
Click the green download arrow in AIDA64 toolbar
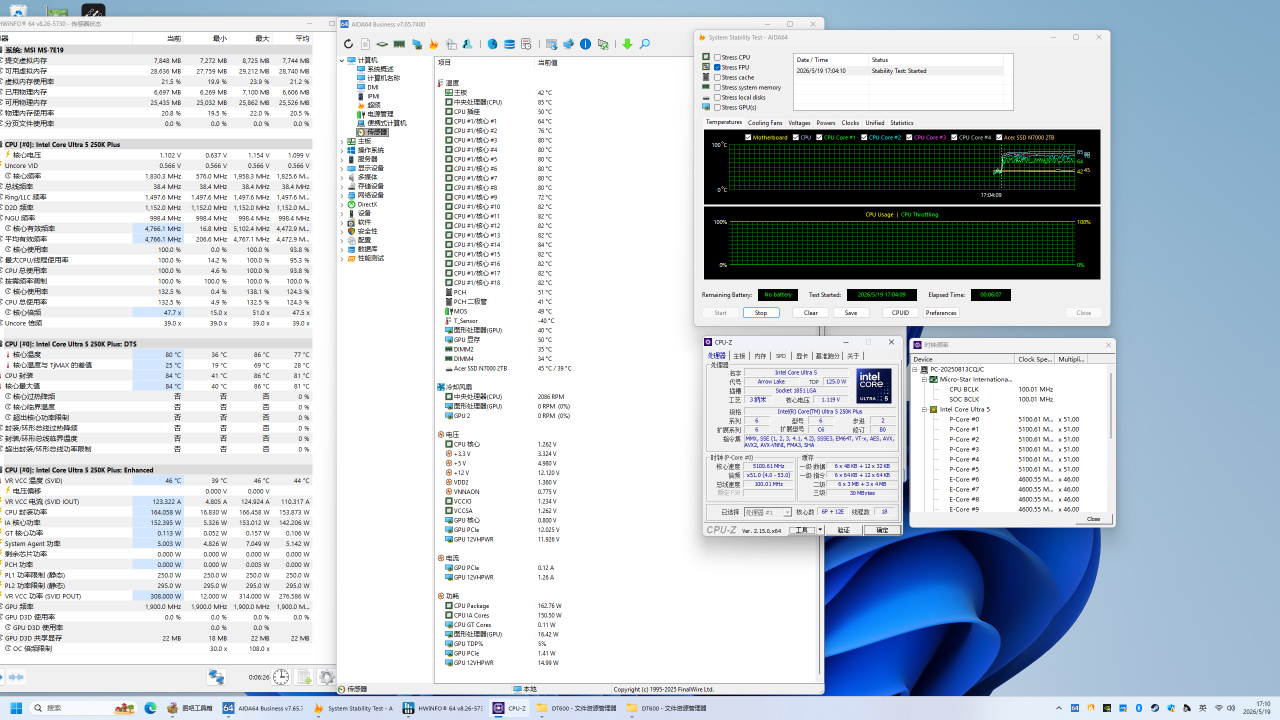627,44
